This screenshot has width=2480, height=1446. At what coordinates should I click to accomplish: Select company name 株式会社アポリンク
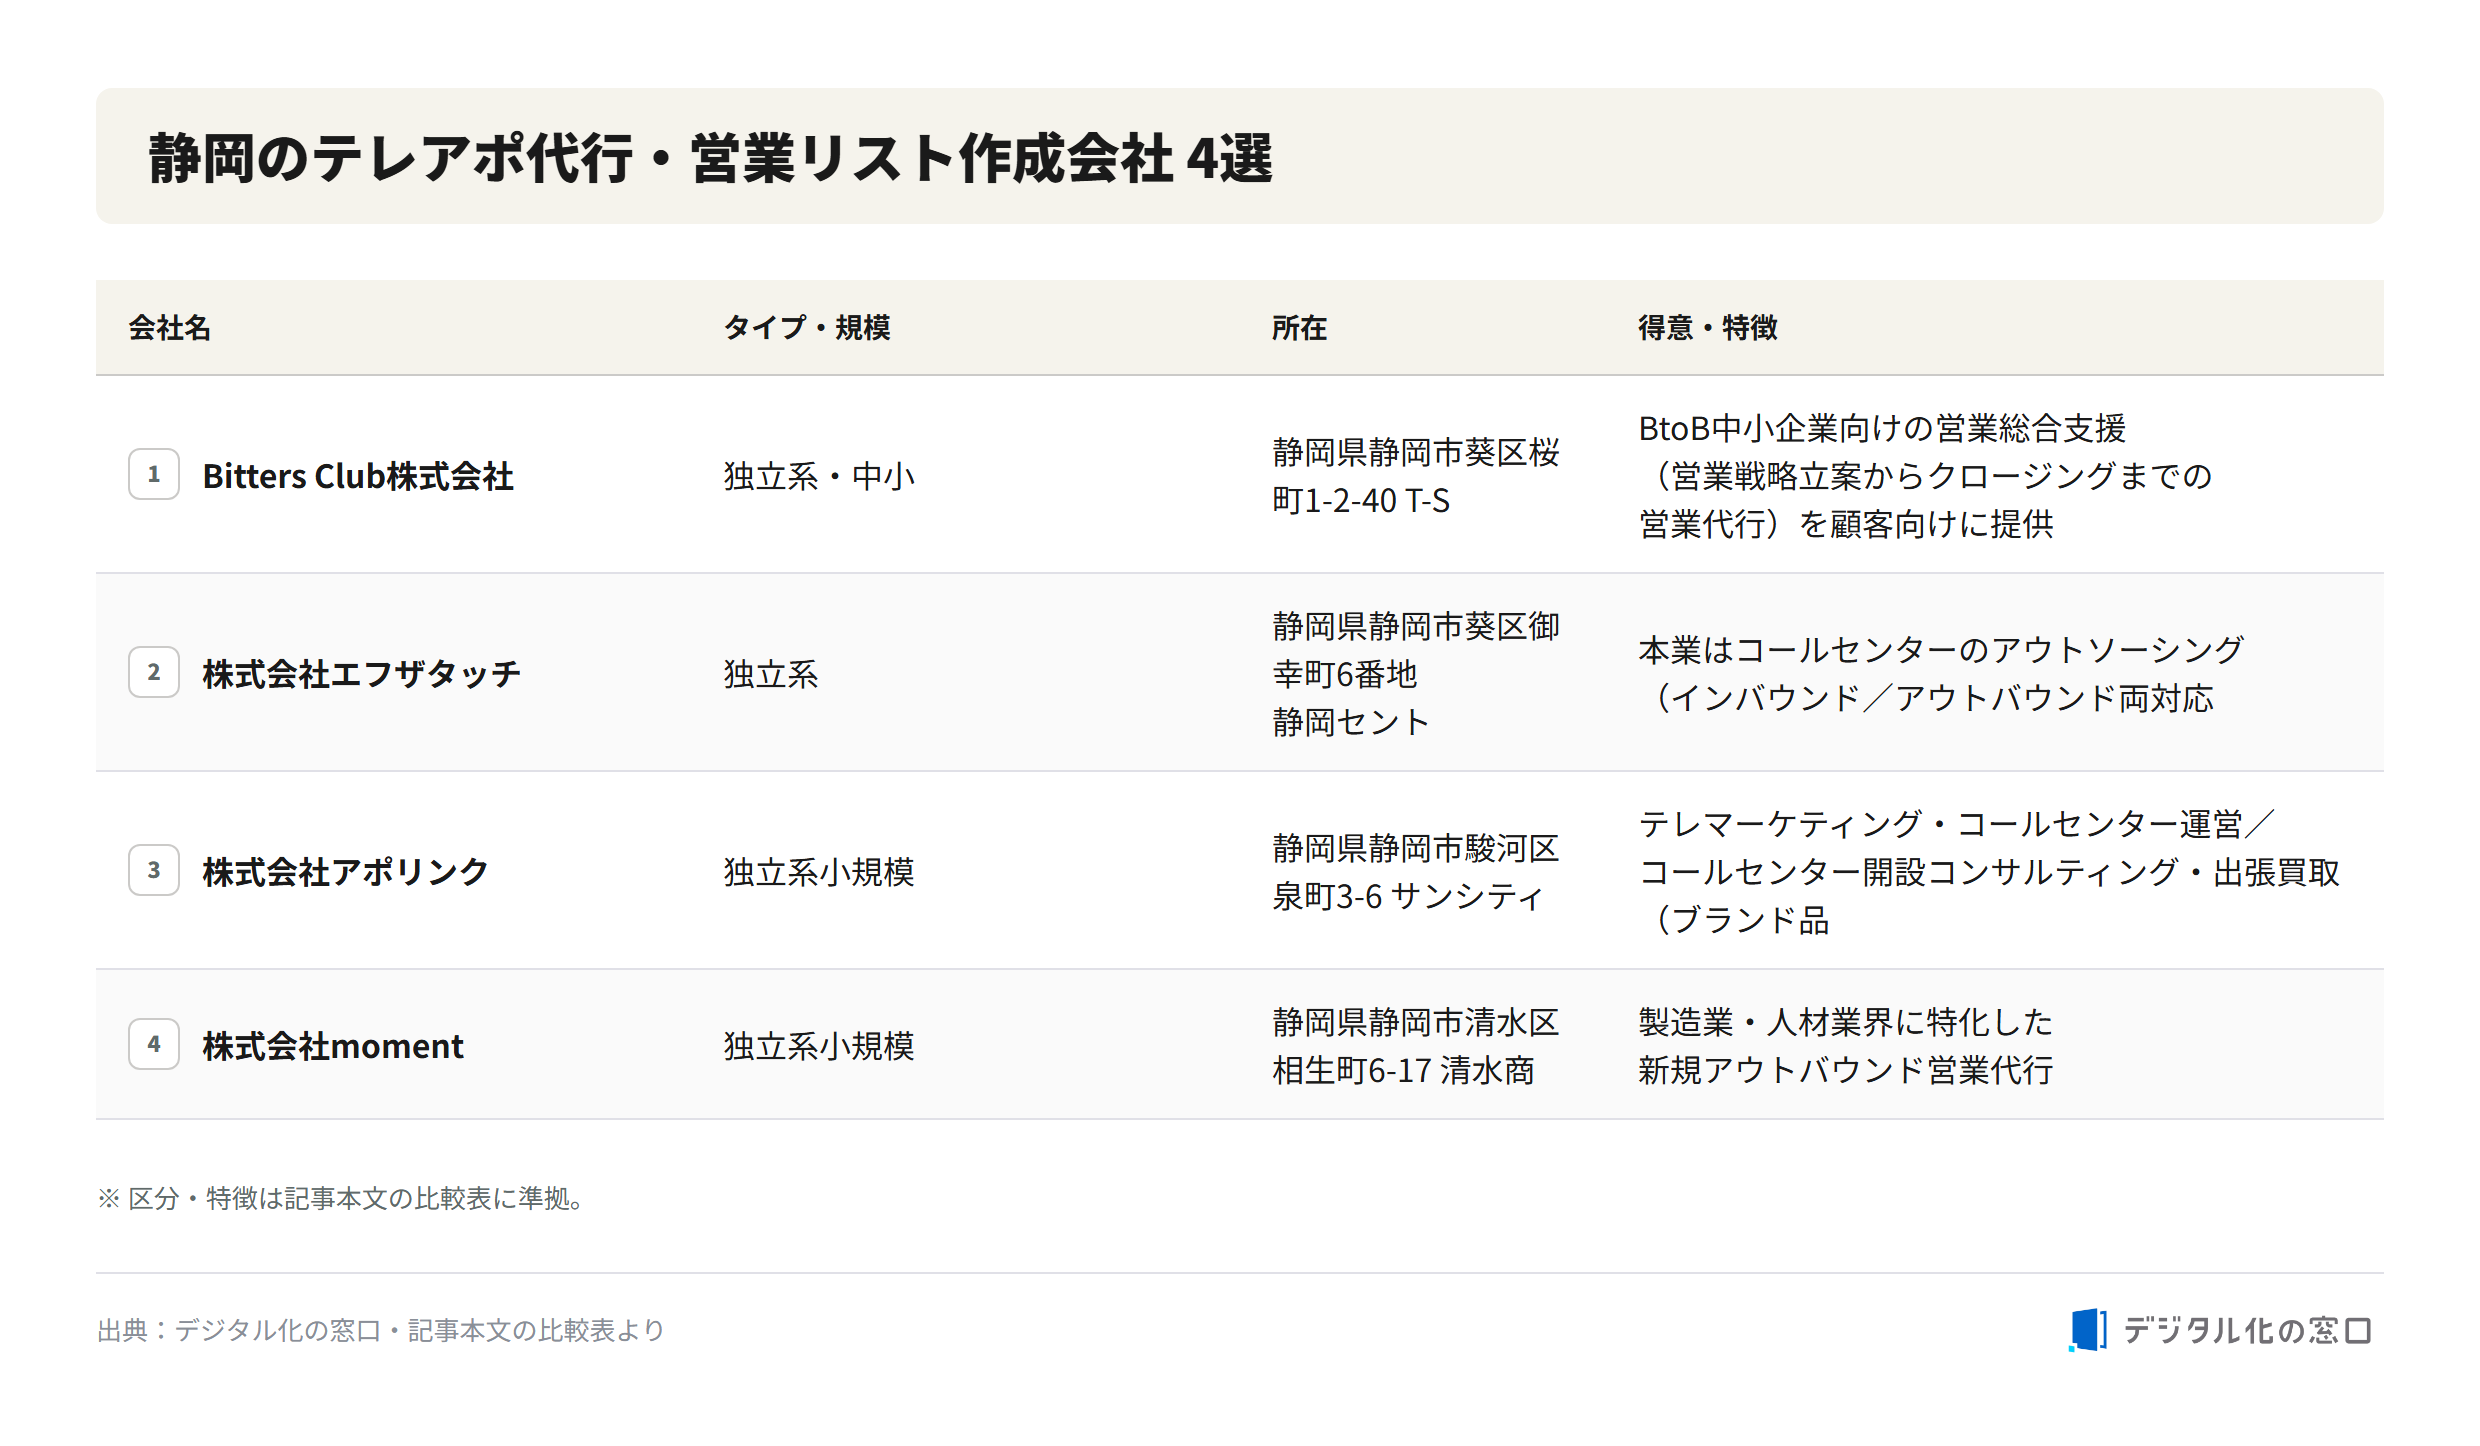pos(345,872)
